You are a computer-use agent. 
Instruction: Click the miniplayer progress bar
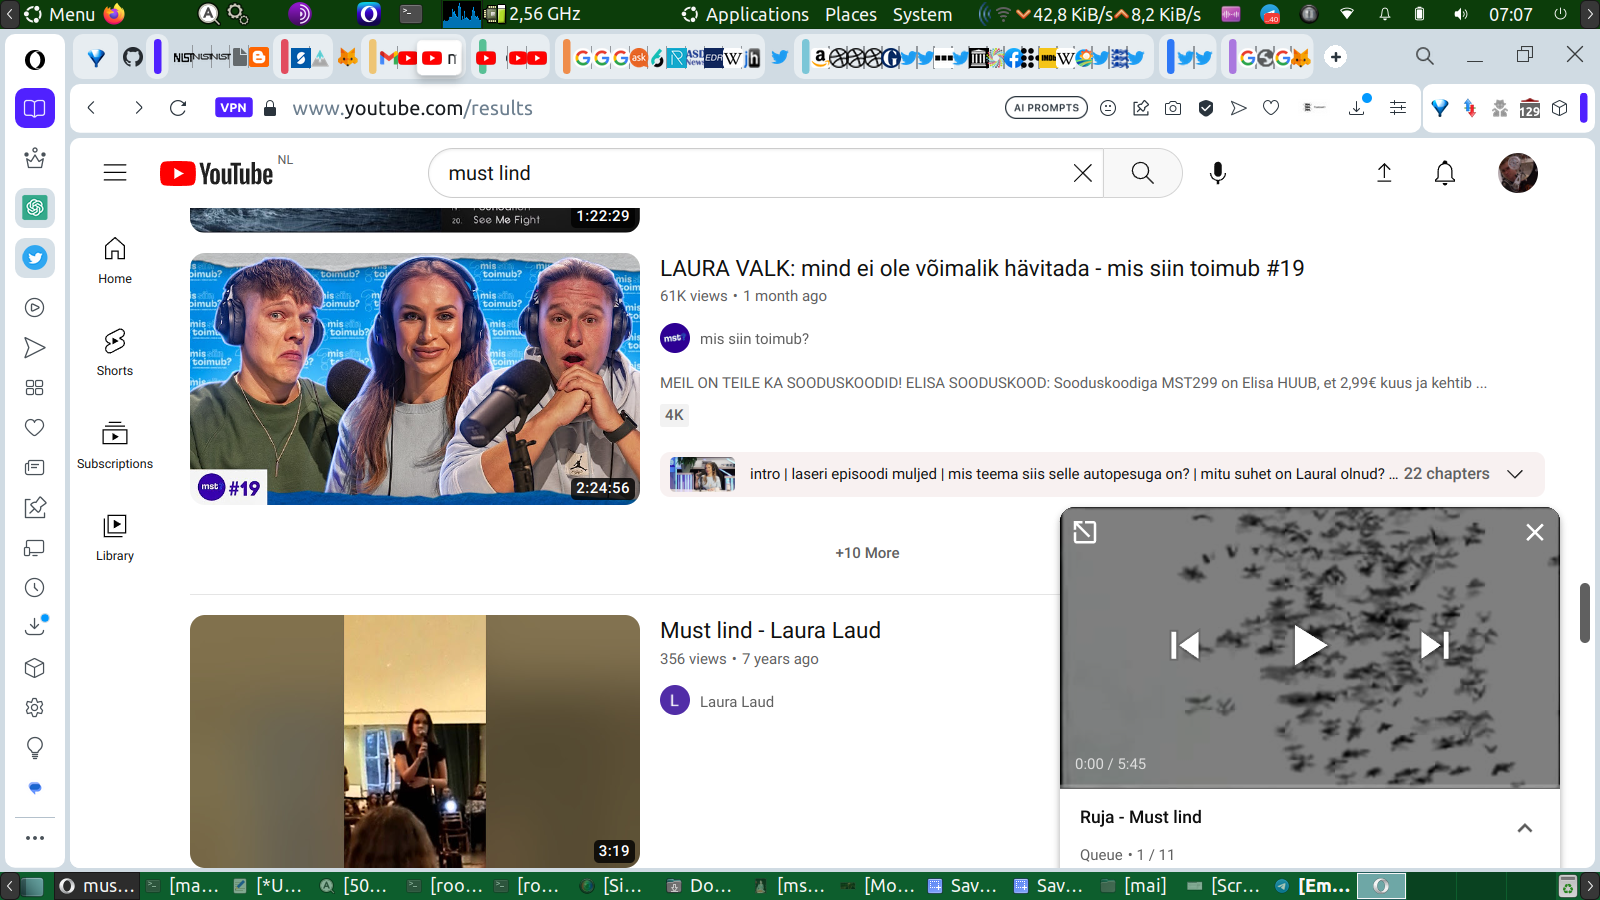click(x=1310, y=787)
